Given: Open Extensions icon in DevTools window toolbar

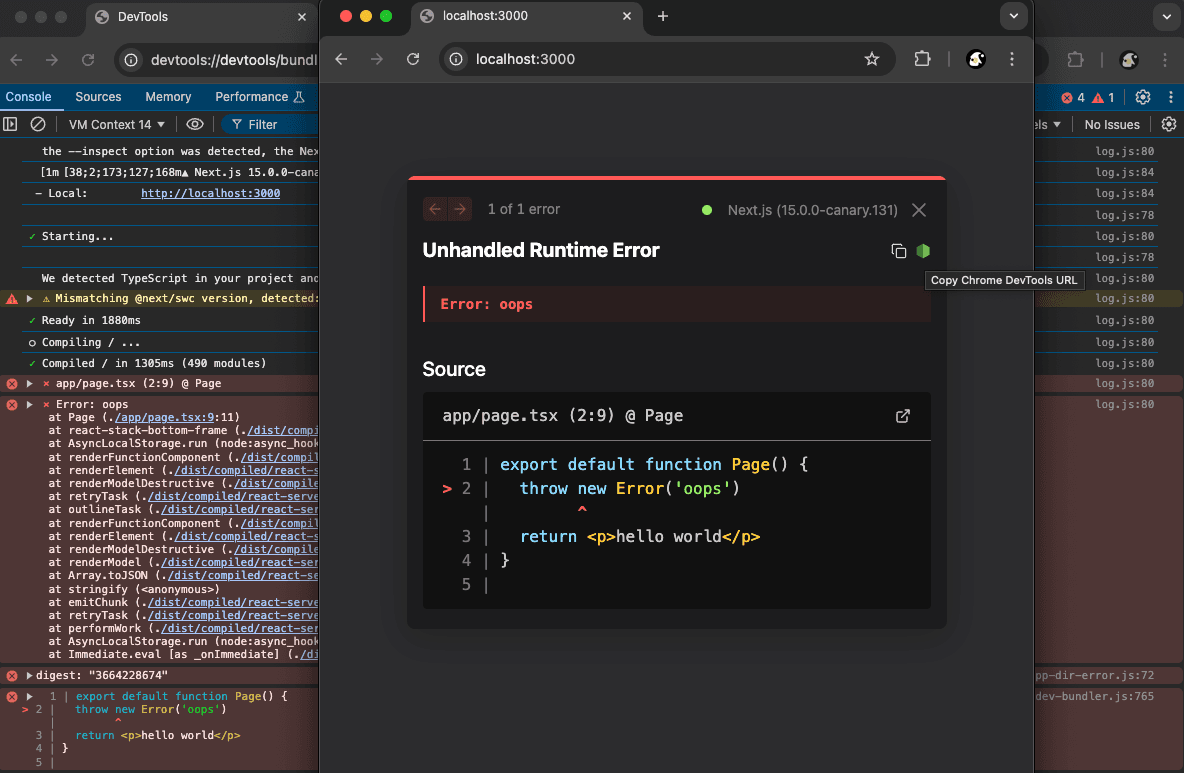Looking at the screenshot, I should (1075, 60).
